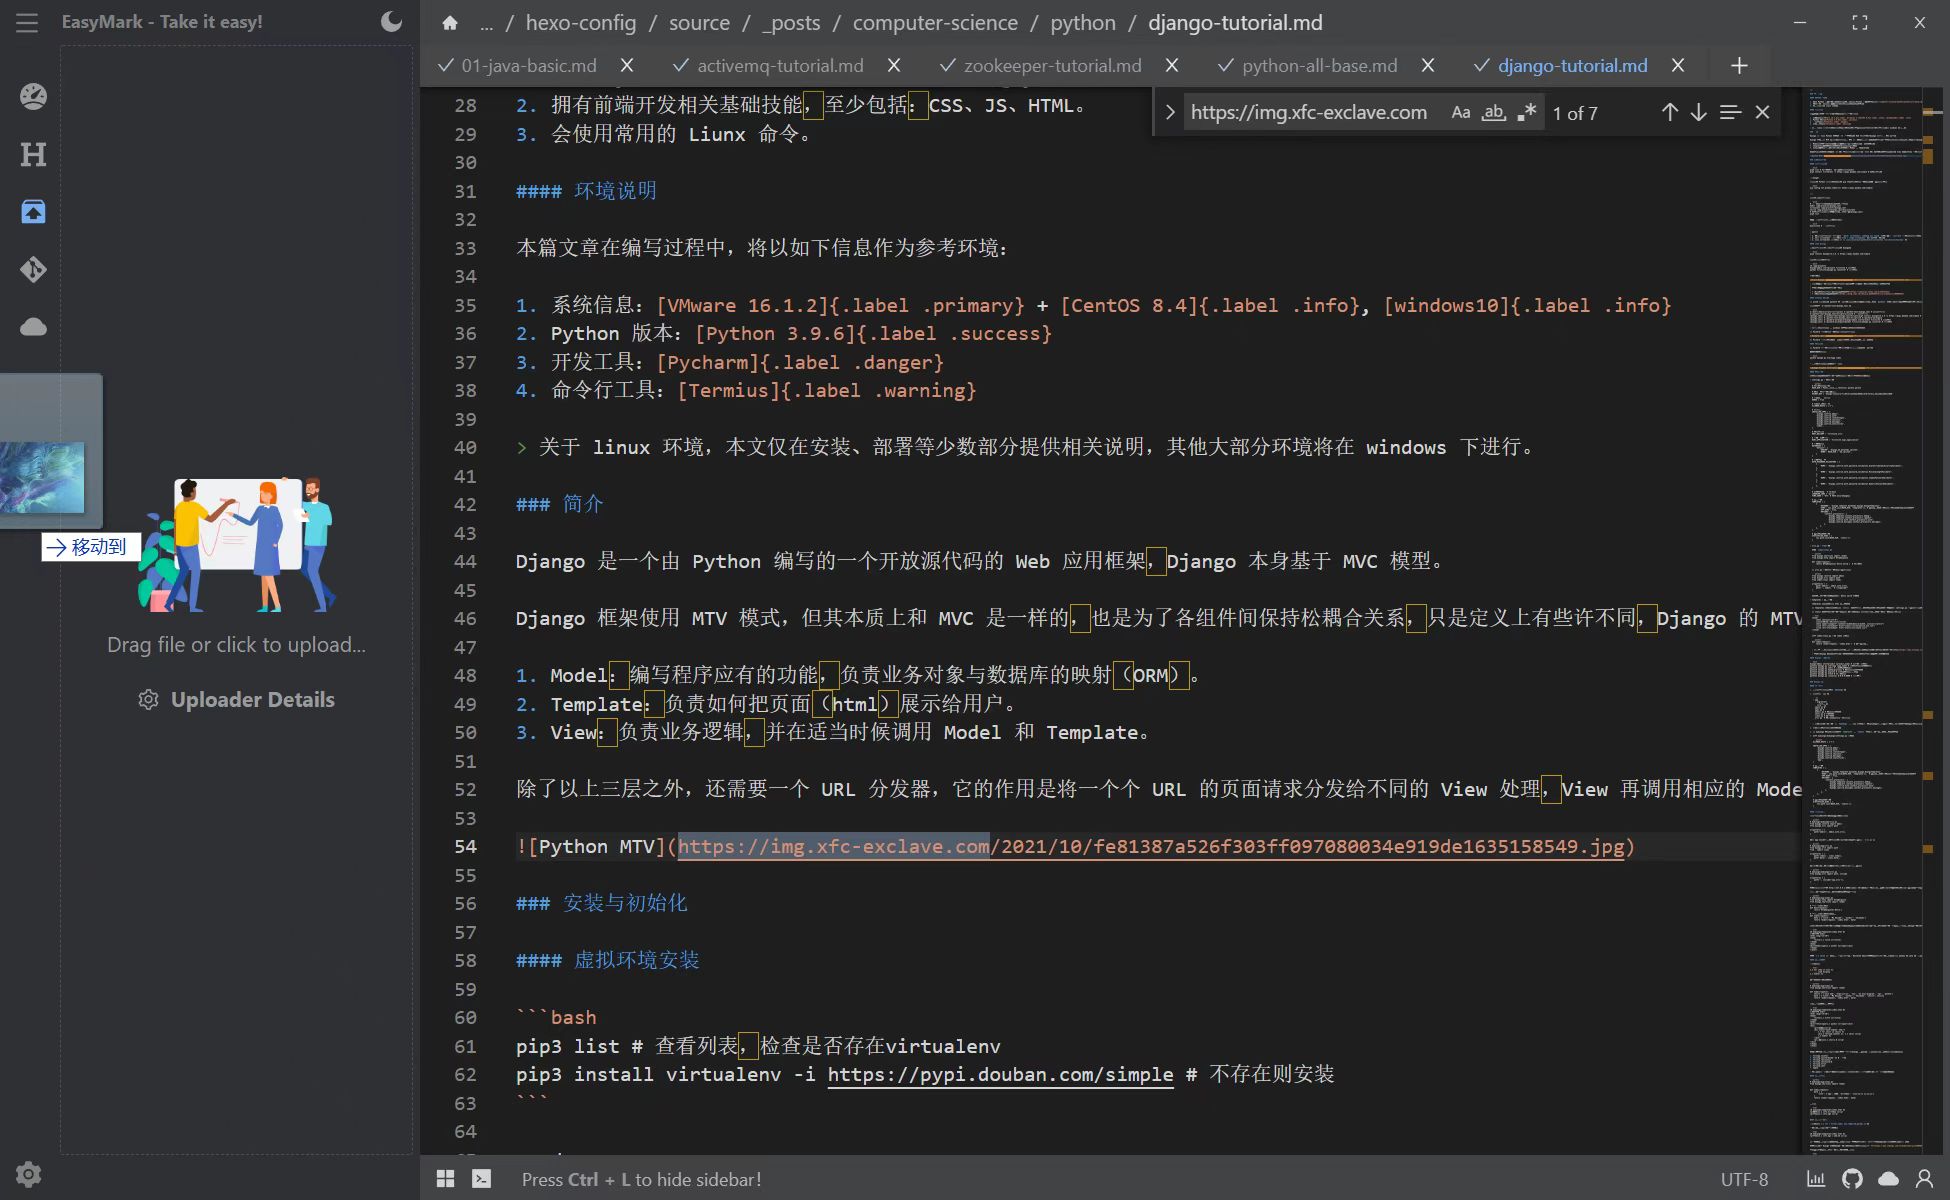Go to next match with the down arrow
Screen dimensions: 1950x1200
pos(1698,112)
